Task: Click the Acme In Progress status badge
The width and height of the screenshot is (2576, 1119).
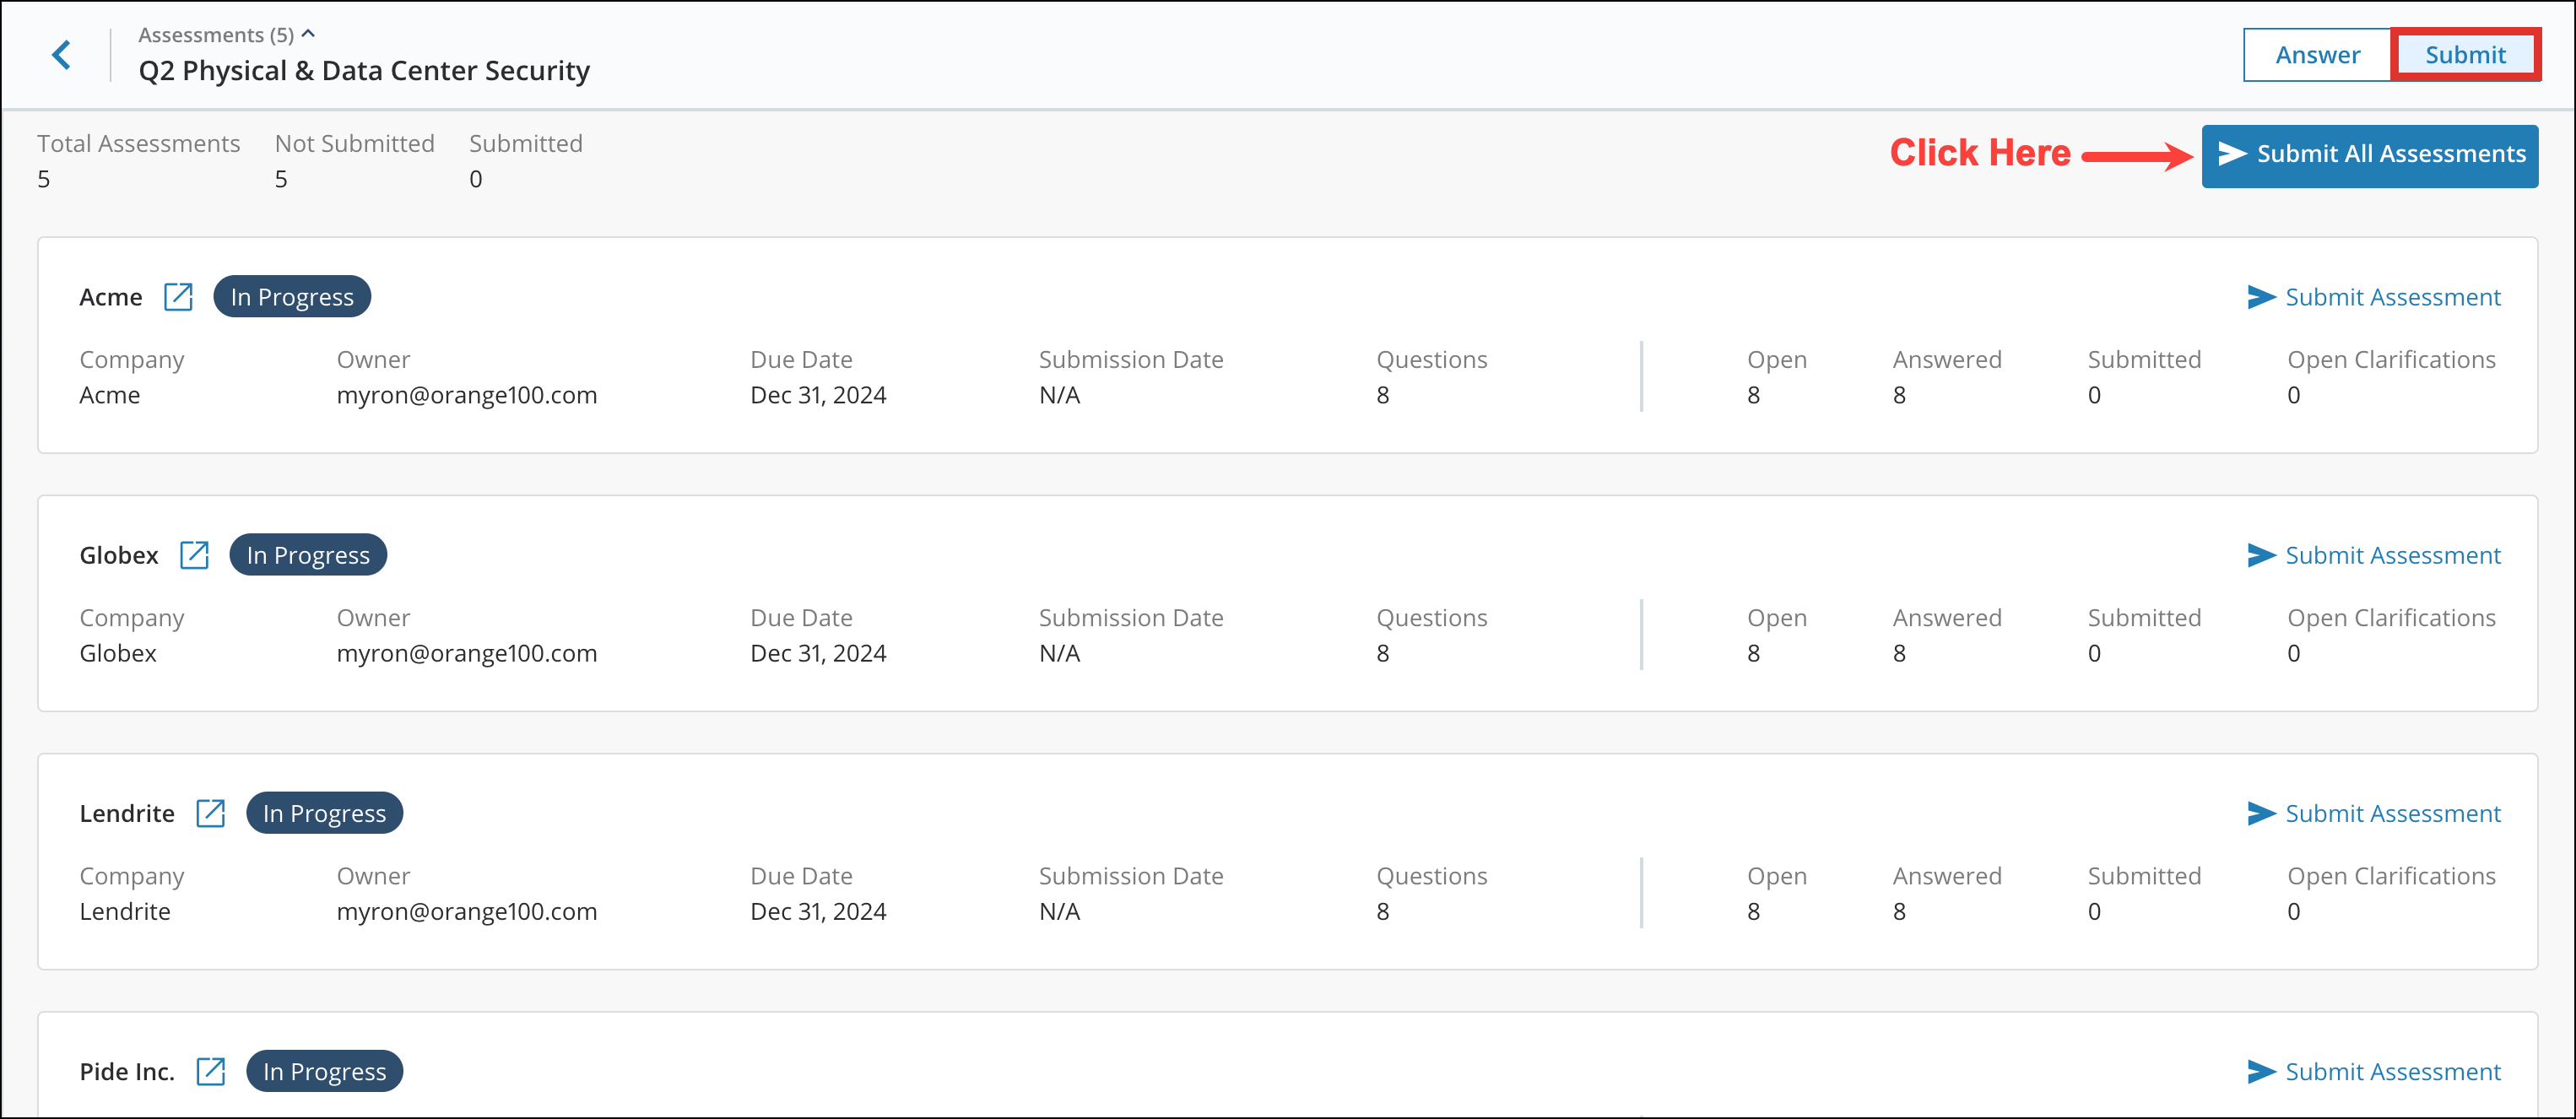Action: 292,297
